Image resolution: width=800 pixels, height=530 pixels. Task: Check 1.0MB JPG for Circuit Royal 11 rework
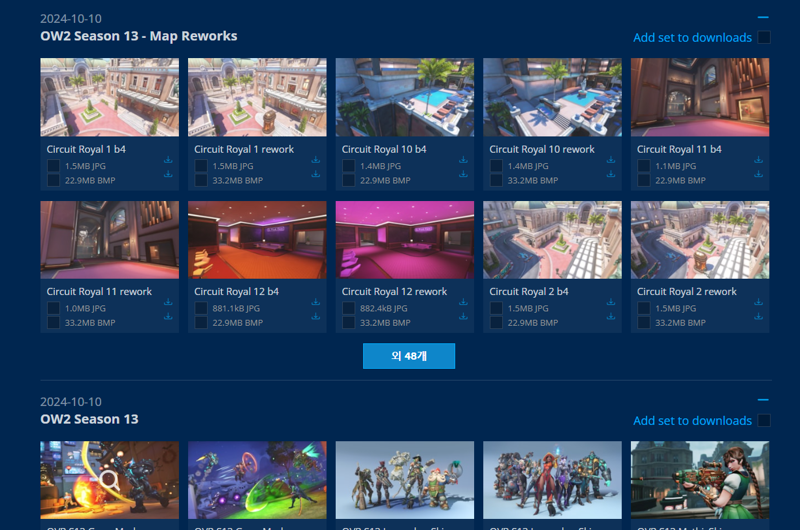pyautogui.click(x=53, y=308)
